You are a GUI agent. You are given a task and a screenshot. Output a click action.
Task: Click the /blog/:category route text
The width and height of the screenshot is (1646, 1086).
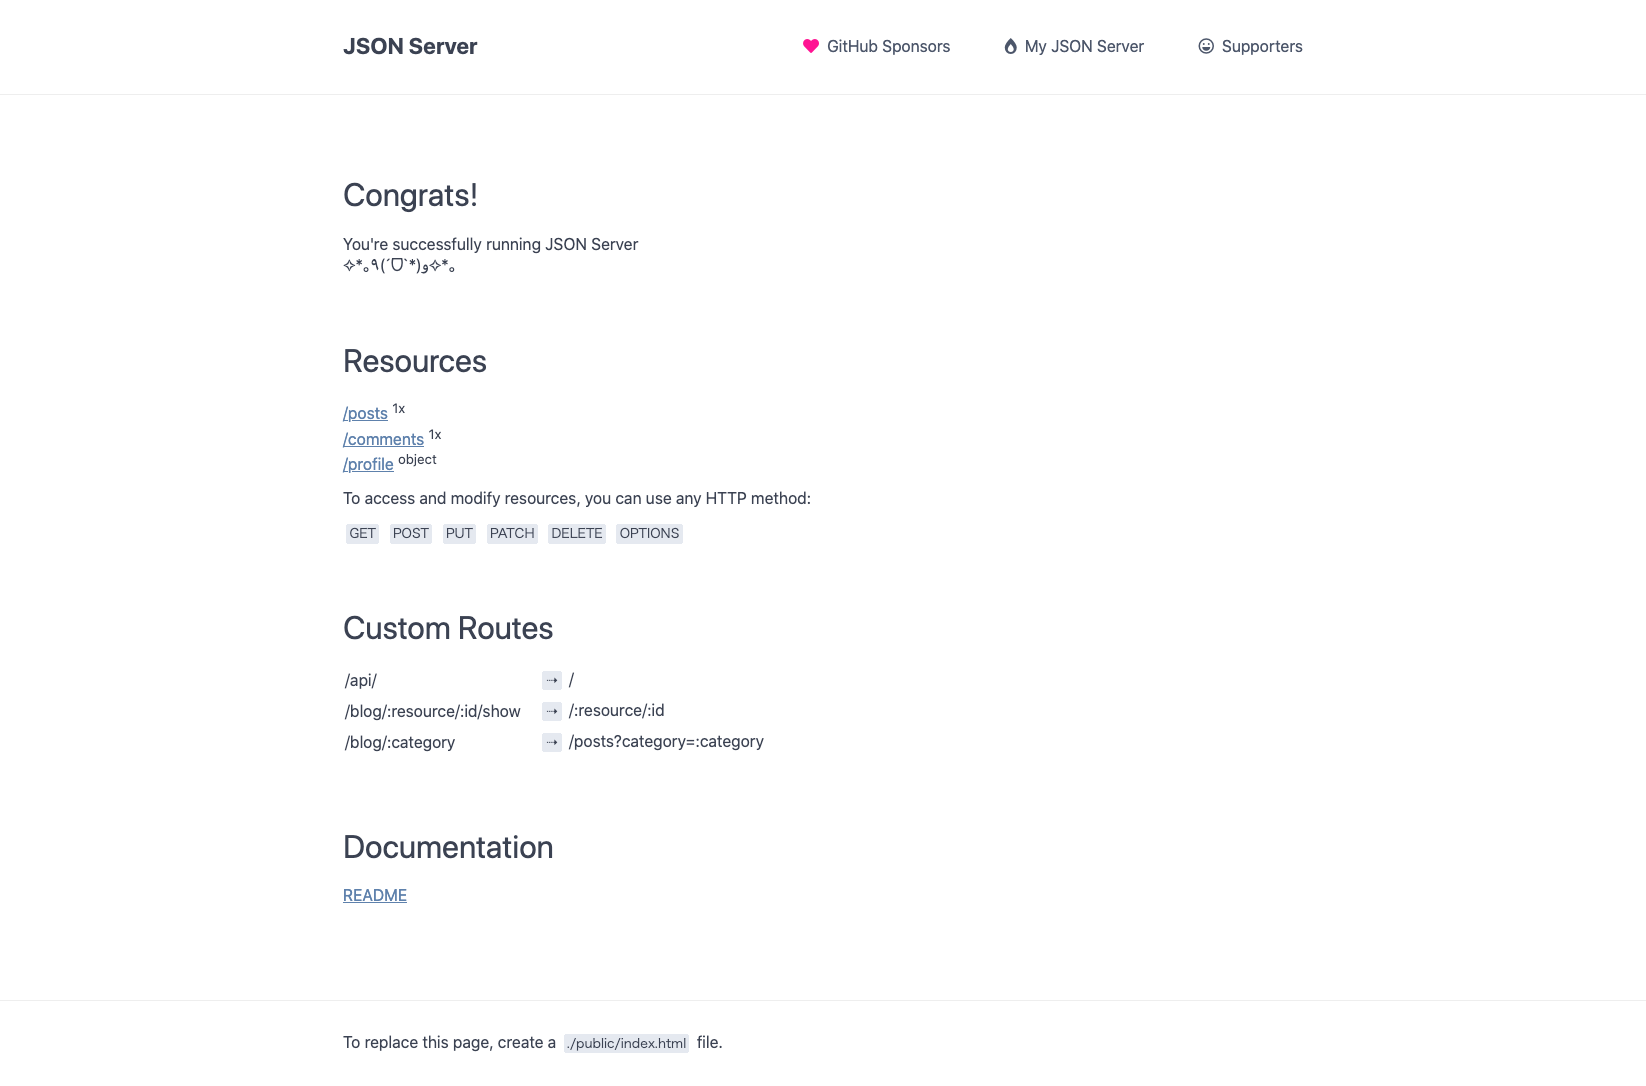tap(400, 742)
